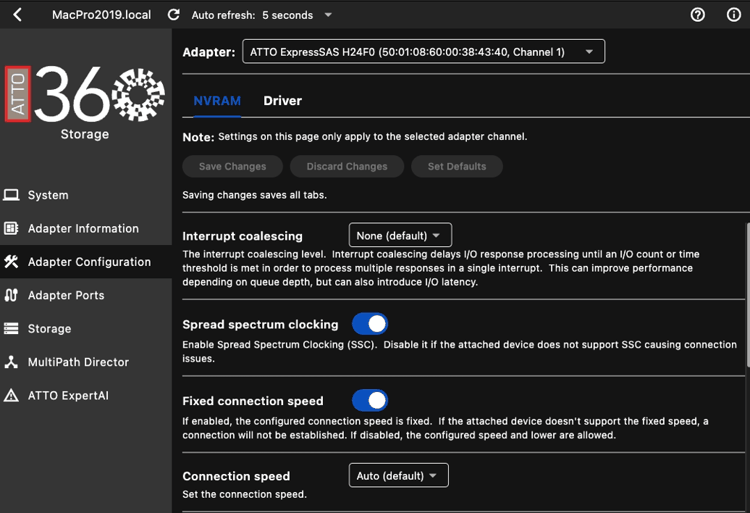750x513 pixels.
Task: Click the refresh icon in top bar
Action: click(x=174, y=15)
